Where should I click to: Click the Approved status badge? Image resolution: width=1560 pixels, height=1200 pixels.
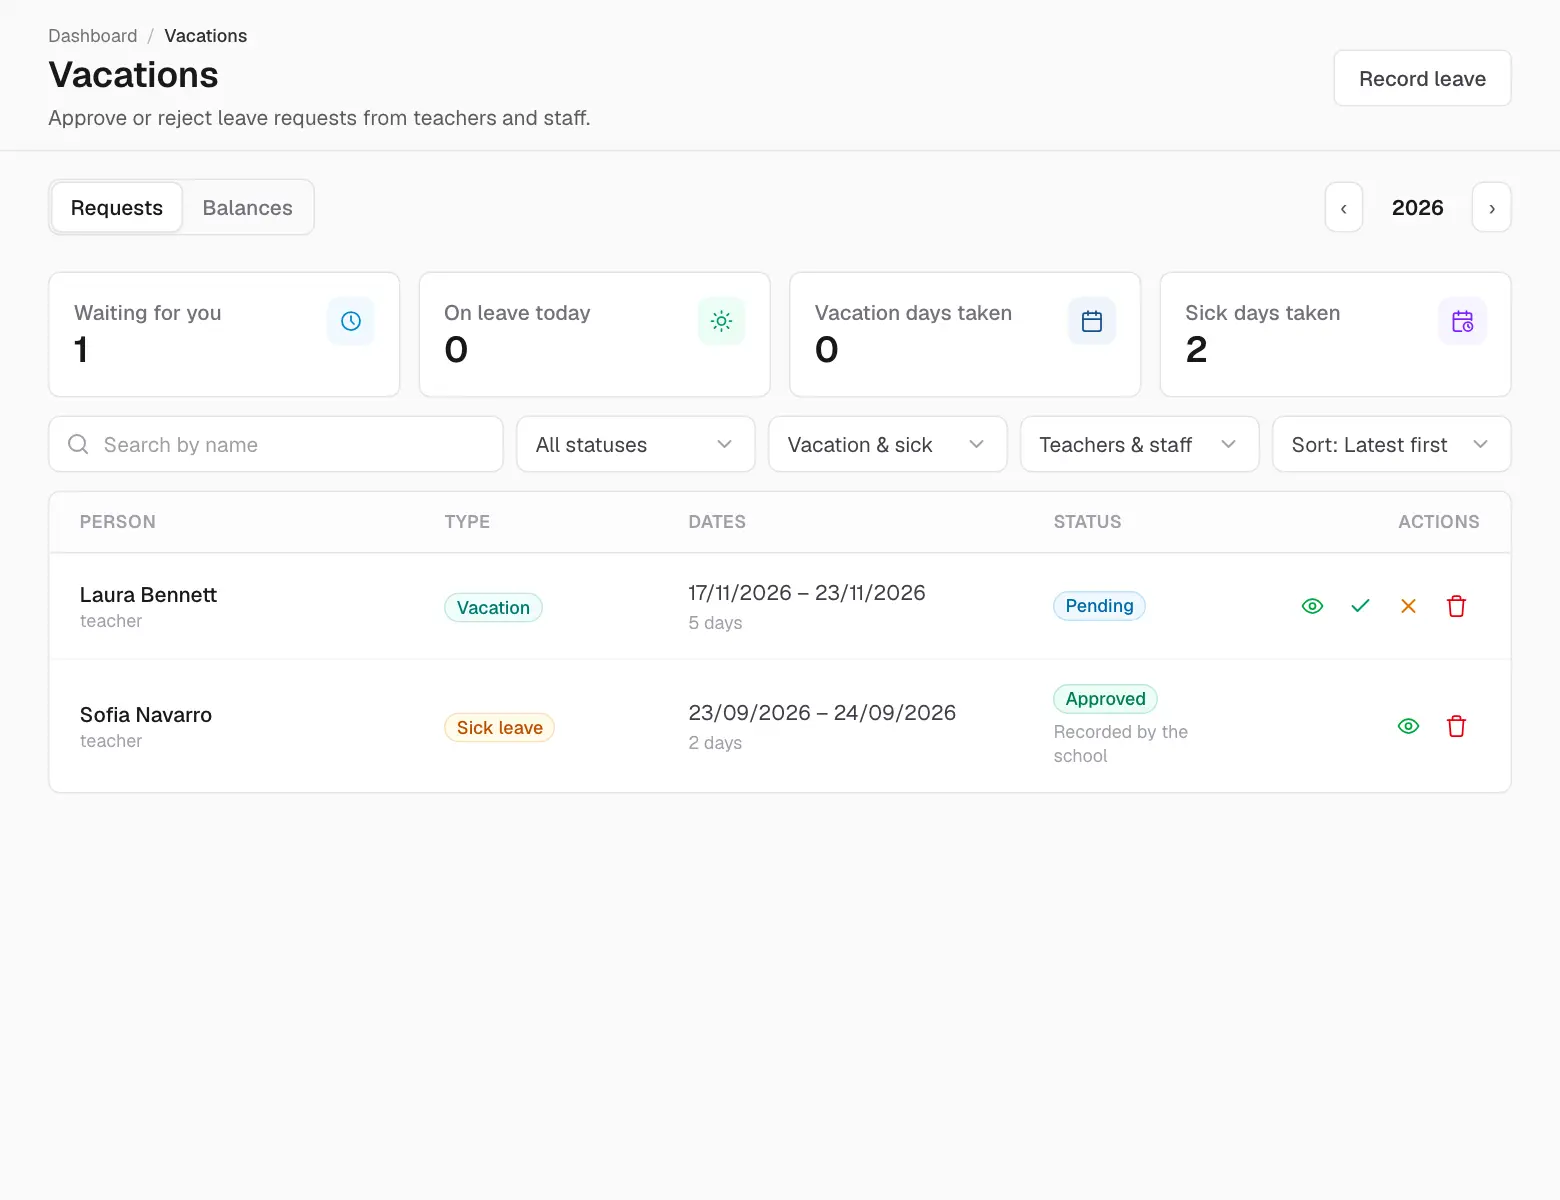(1105, 699)
